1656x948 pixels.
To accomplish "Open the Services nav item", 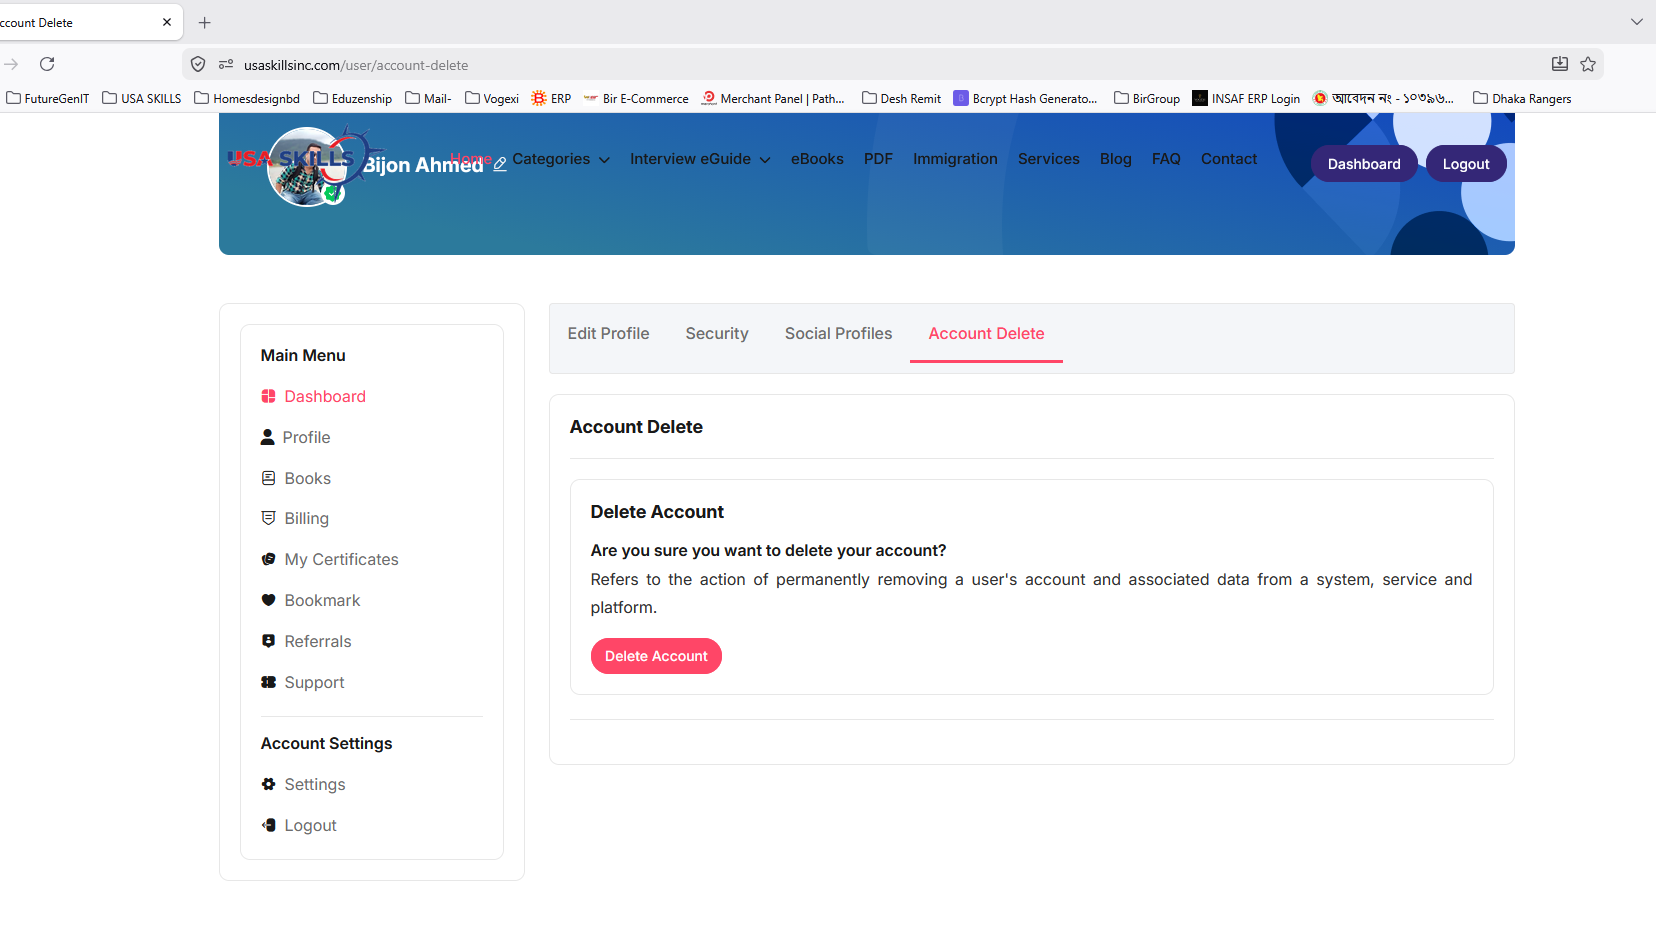I will (1049, 159).
